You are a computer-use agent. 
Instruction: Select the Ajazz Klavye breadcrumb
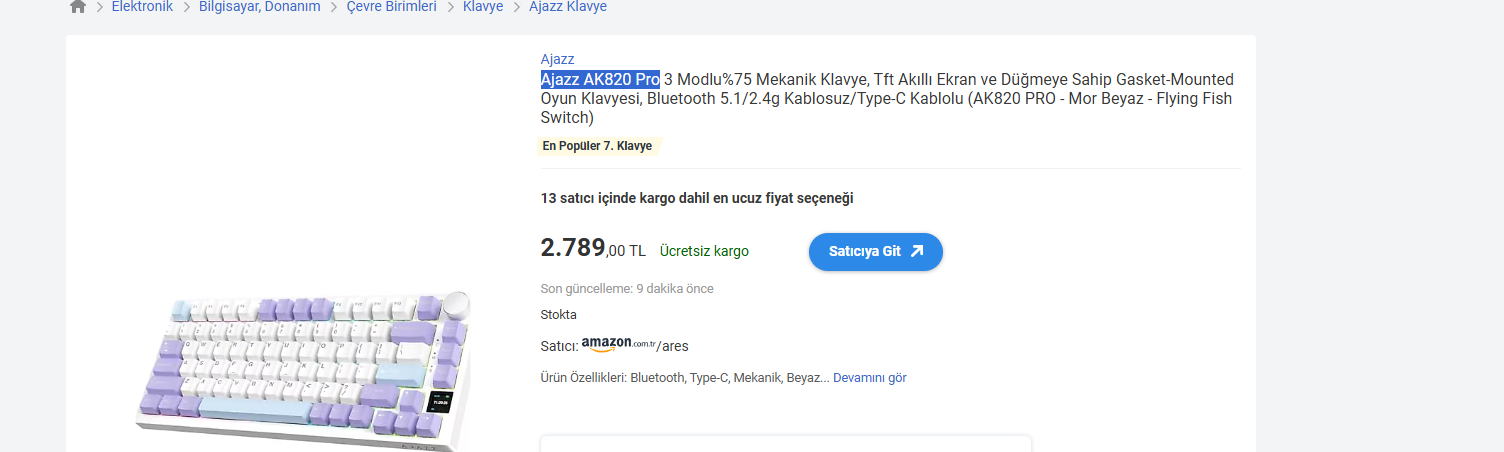[x=567, y=7]
